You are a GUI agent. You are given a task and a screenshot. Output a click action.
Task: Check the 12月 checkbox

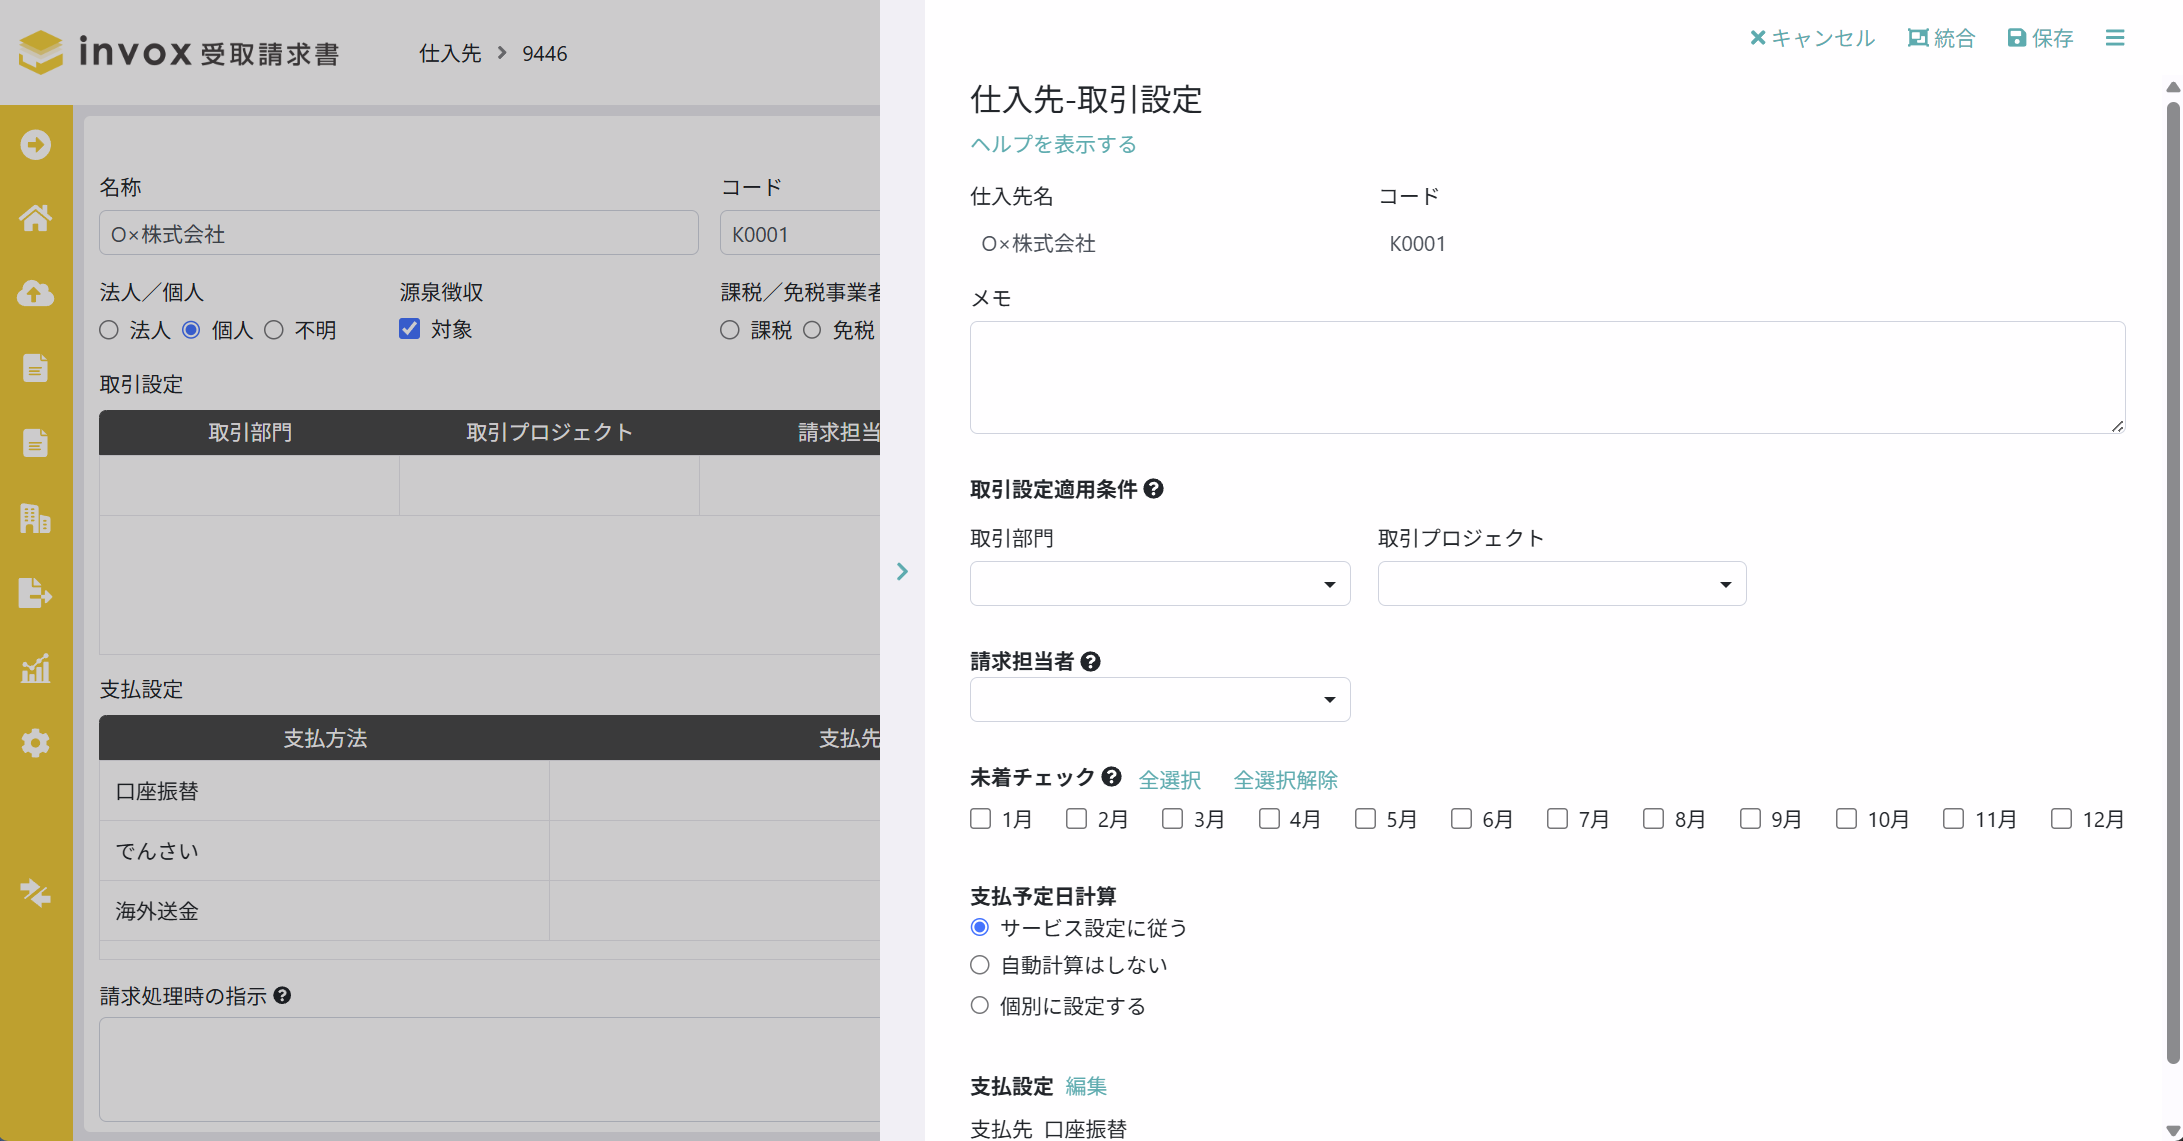(x=2061, y=819)
